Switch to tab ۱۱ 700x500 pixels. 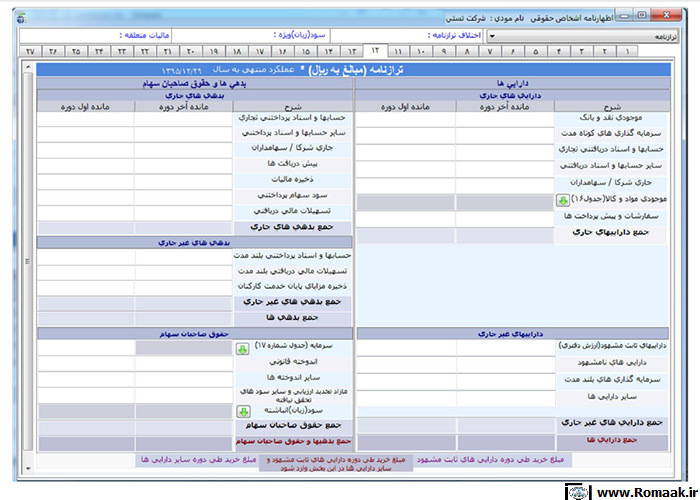click(398, 51)
